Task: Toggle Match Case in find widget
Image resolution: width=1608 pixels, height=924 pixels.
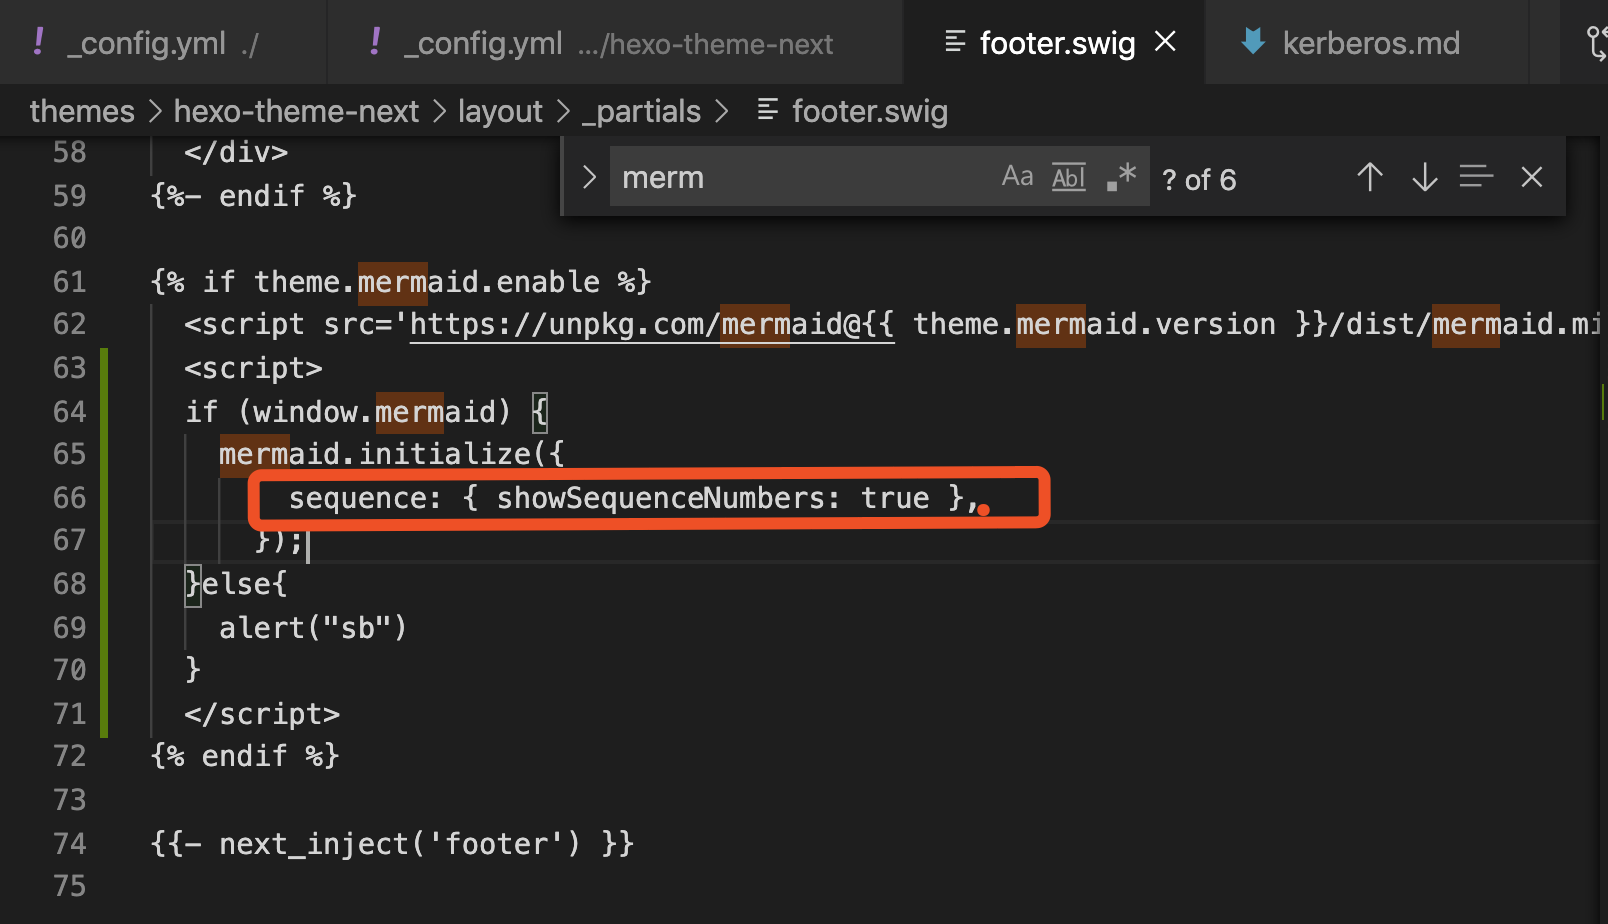Action: (x=1017, y=177)
